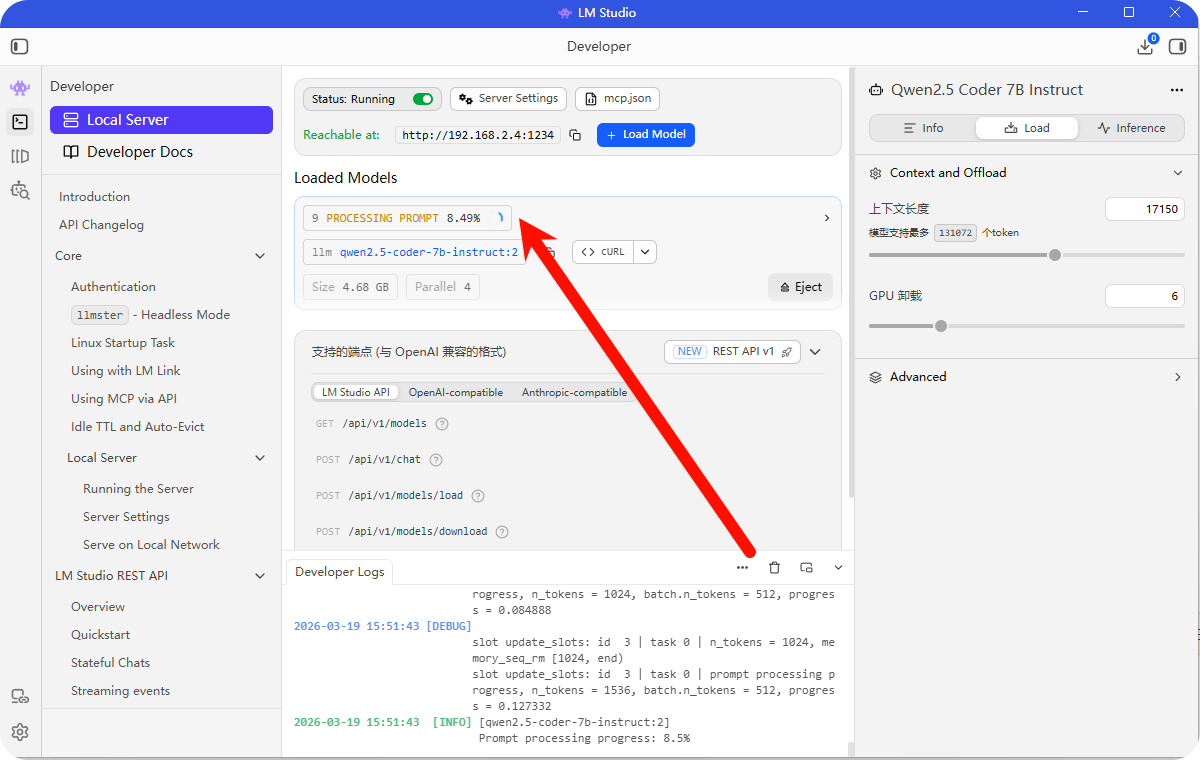Expand the cURL dropdown arrow
This screenshot has width=1200, height=760.
pos(645,252)
